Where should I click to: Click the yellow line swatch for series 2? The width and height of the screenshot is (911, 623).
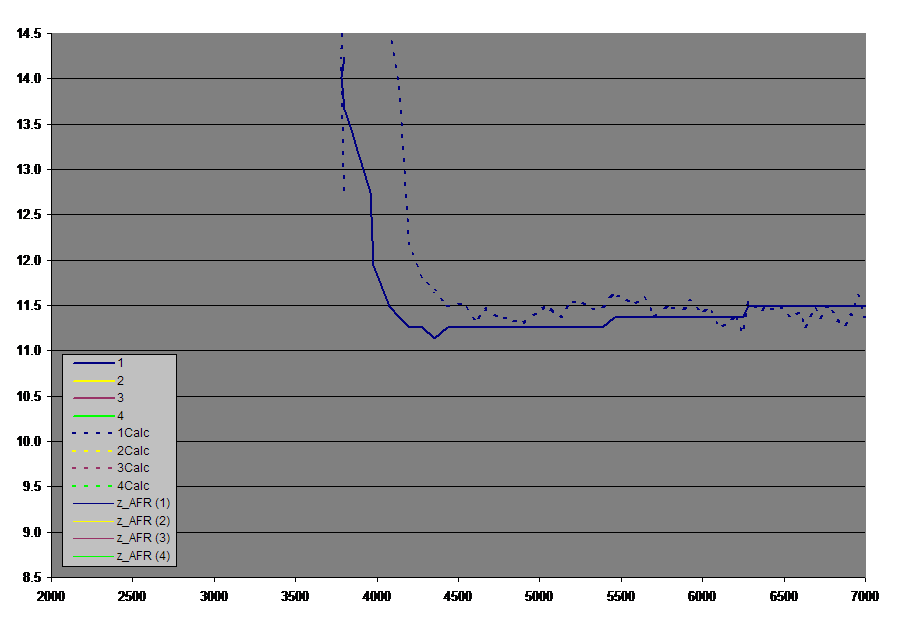click(89, 380)
